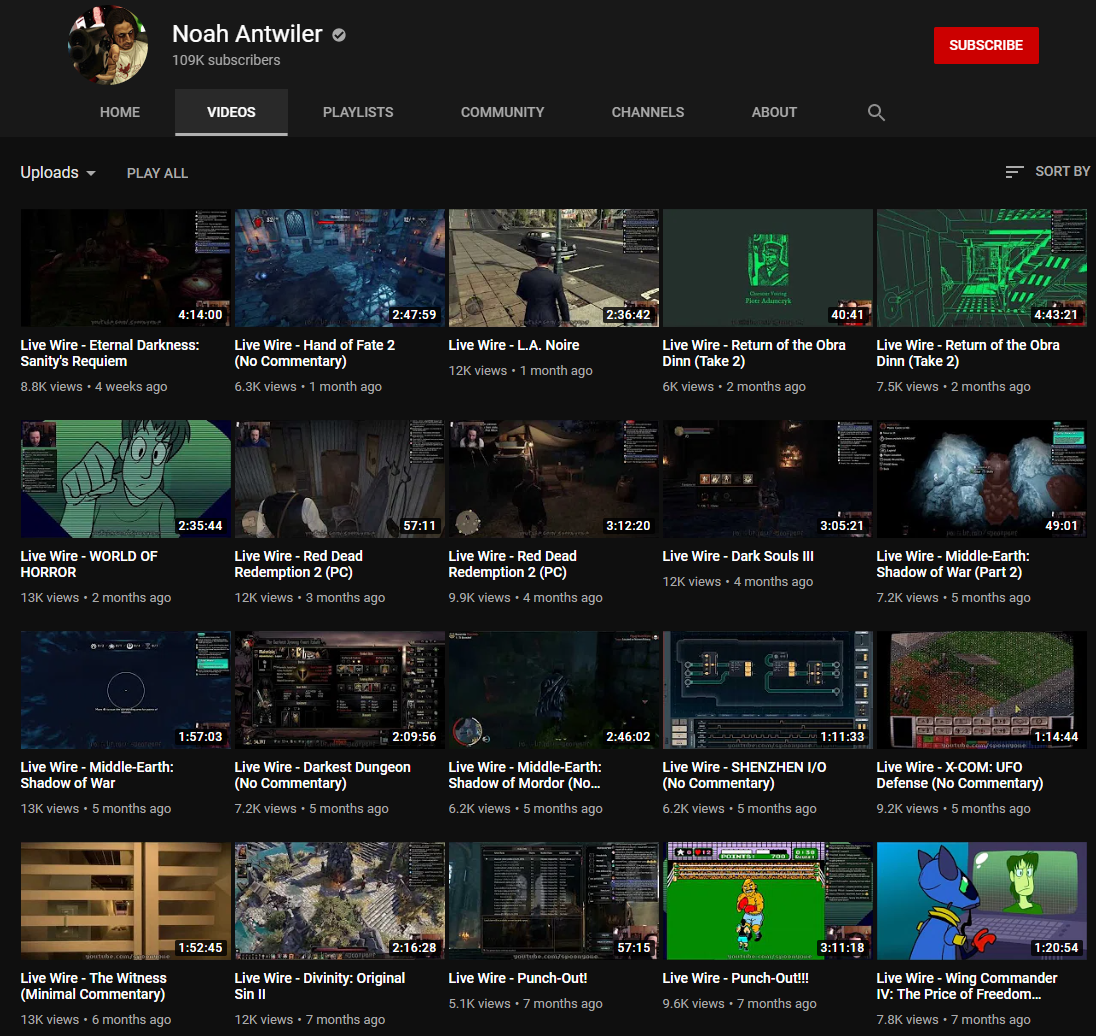
Task: Click Darkest Dungeon thumbnail
Action: coord(340,690)
